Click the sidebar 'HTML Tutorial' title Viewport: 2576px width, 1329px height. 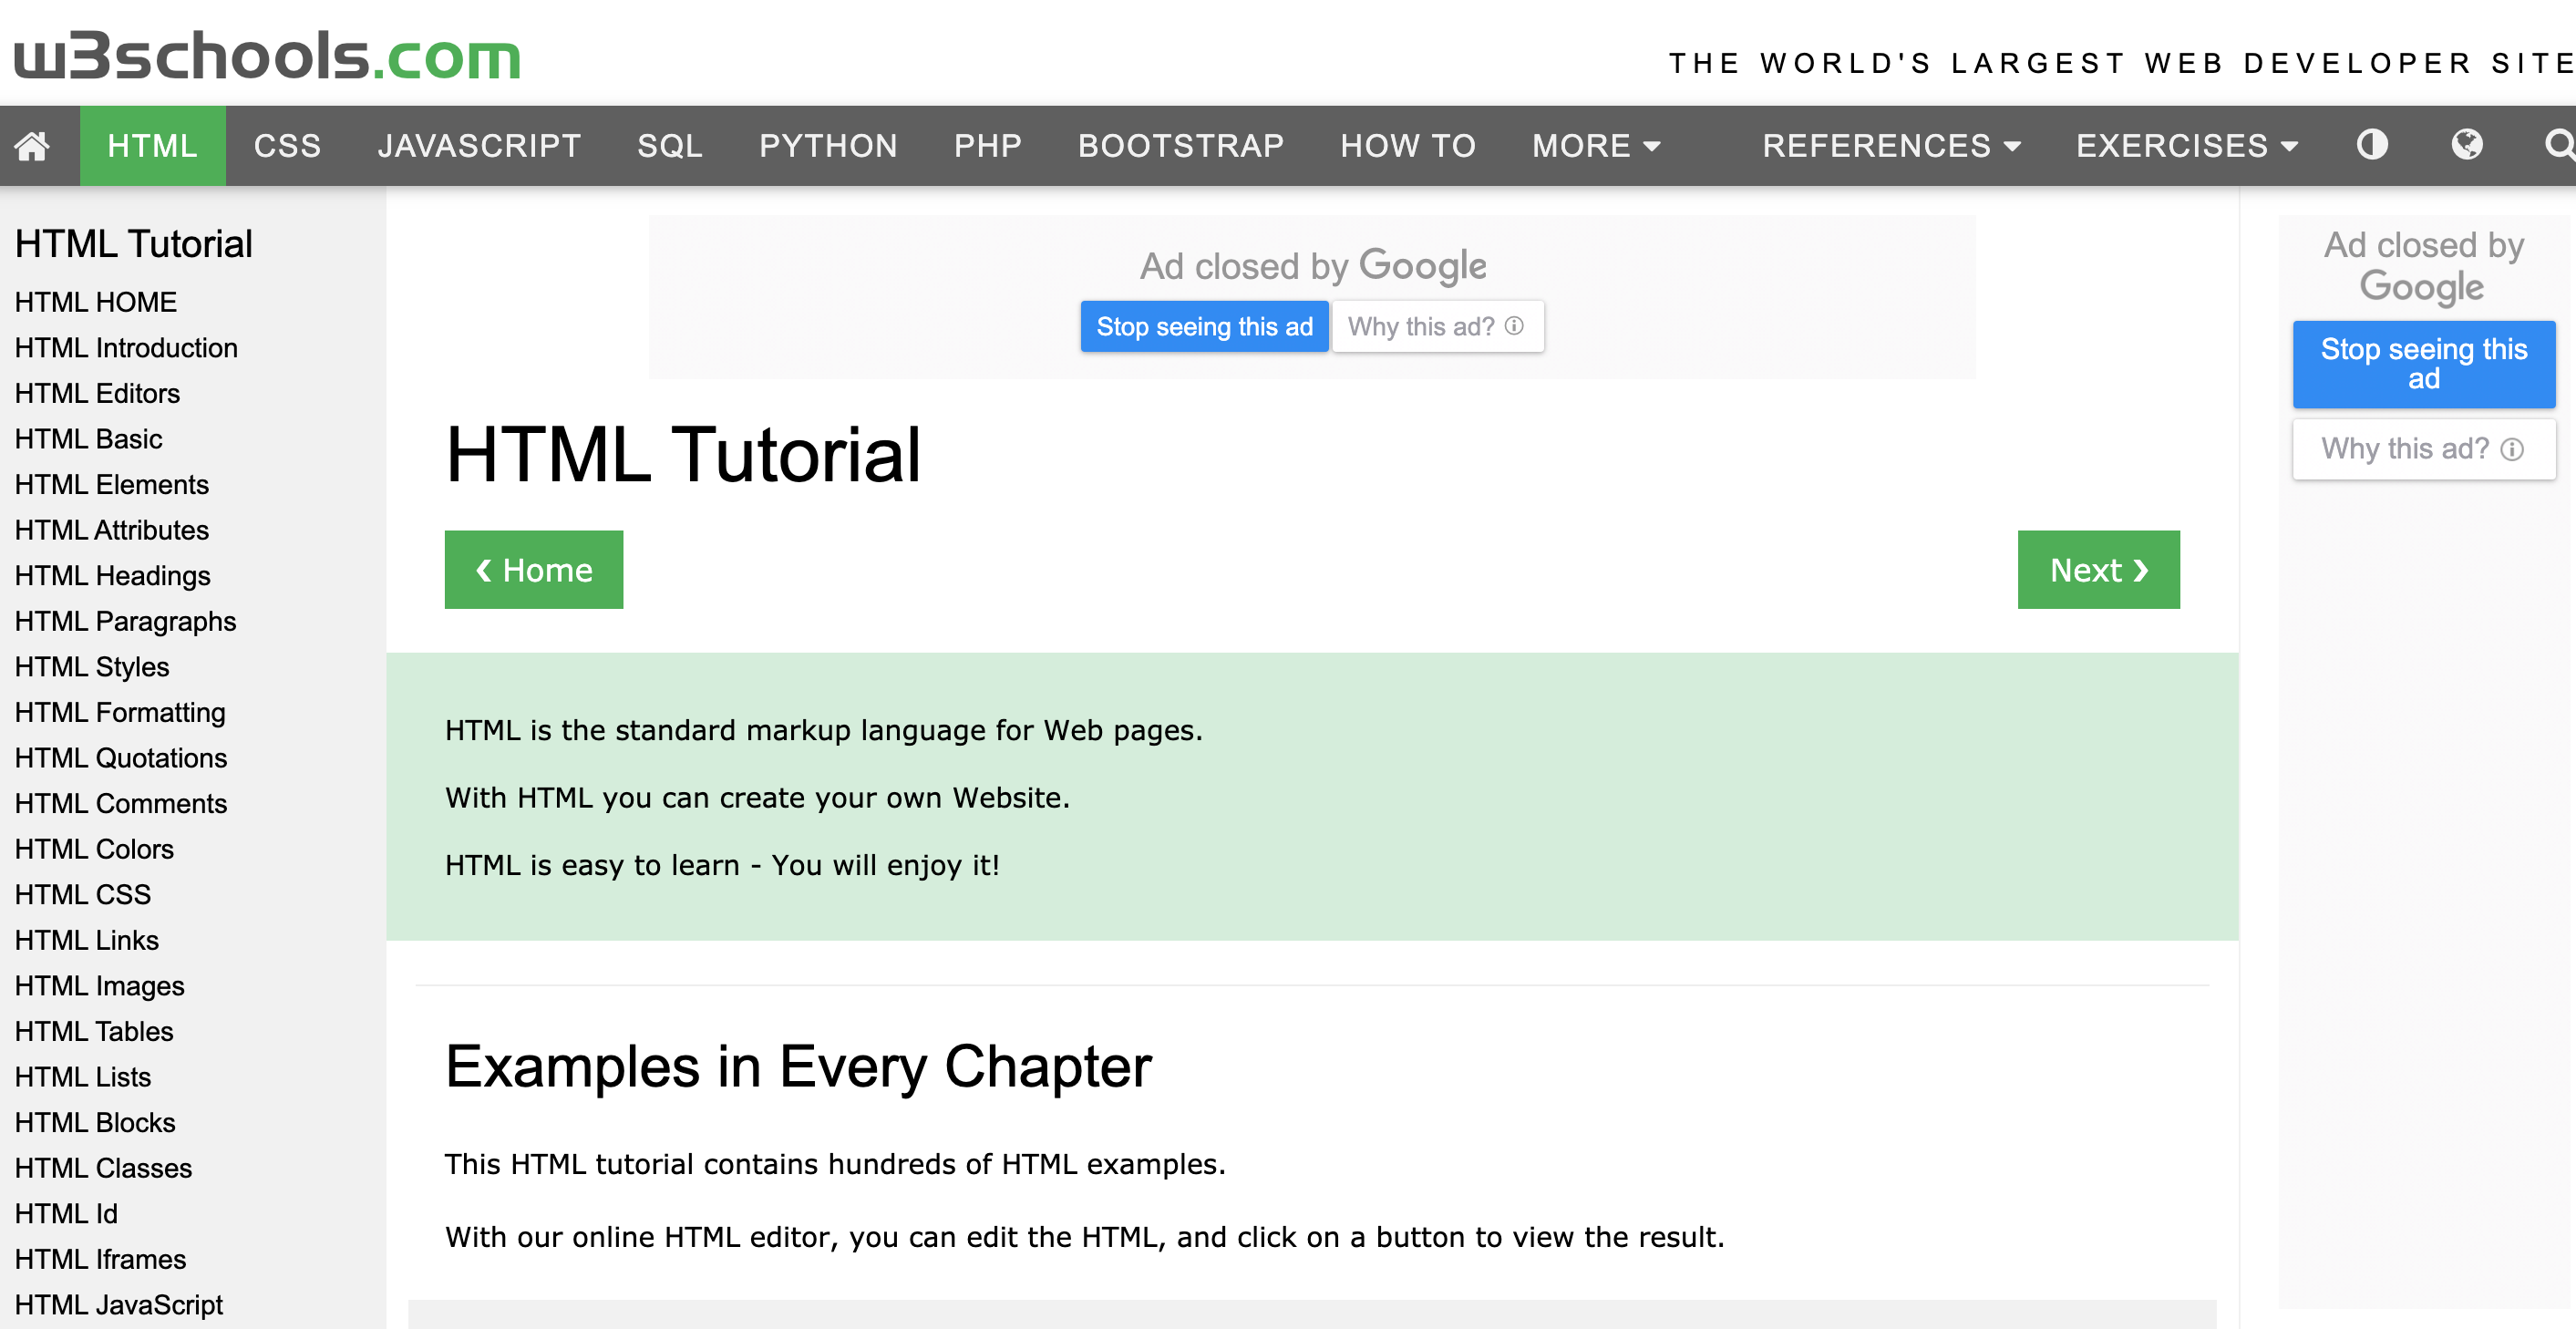134,244
